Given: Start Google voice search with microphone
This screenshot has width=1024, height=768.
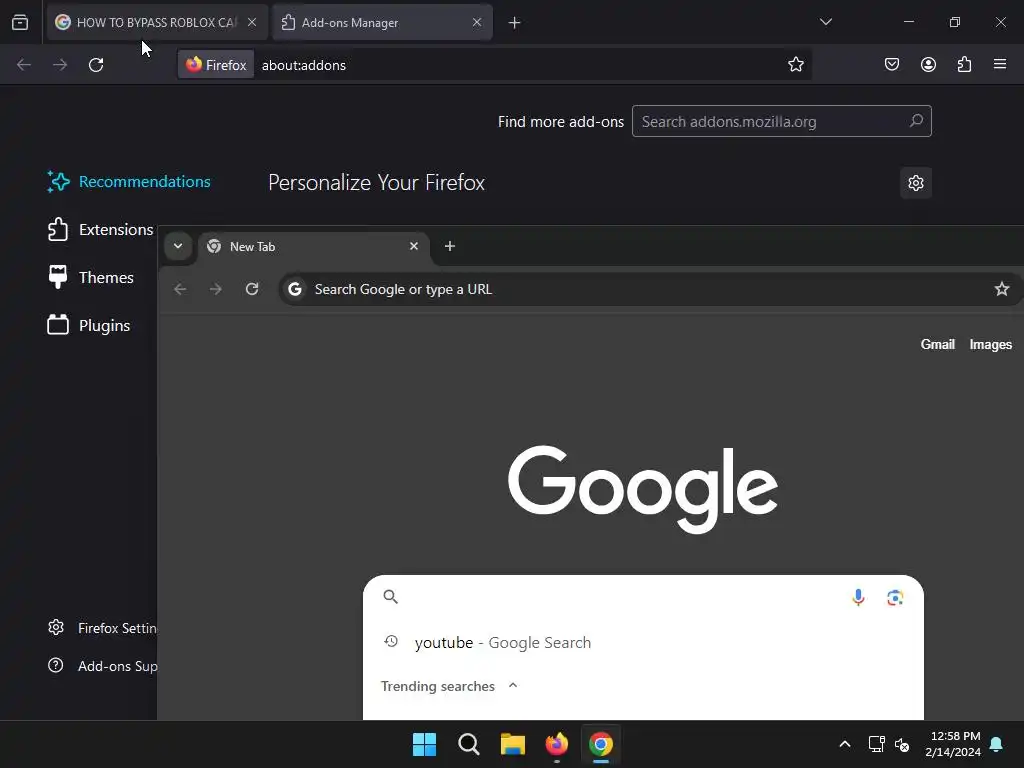Looking at the screenshot, I should 858,597.
